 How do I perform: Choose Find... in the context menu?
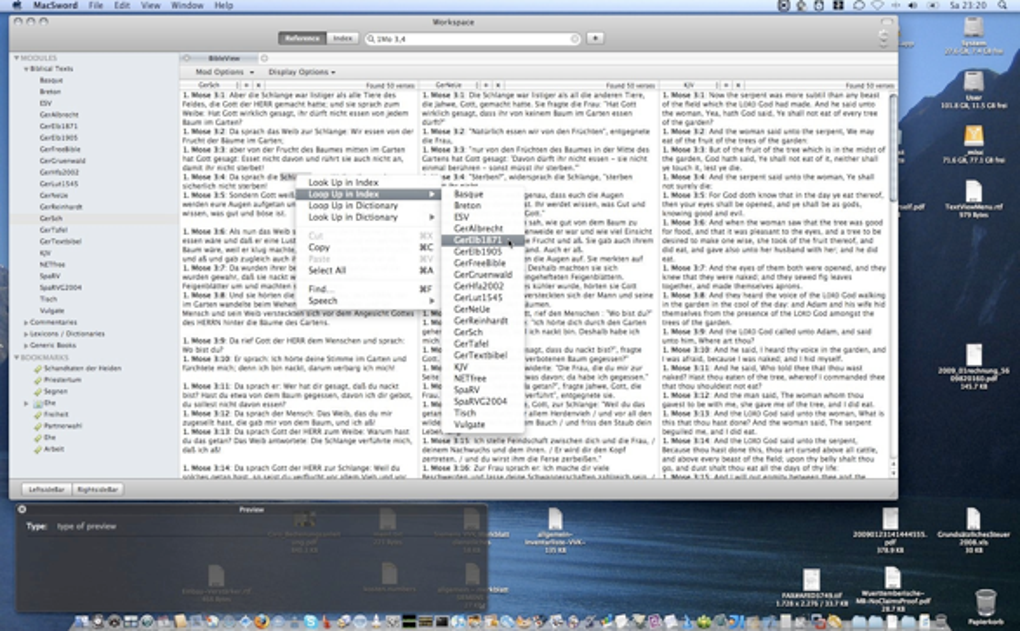[368, 289]
